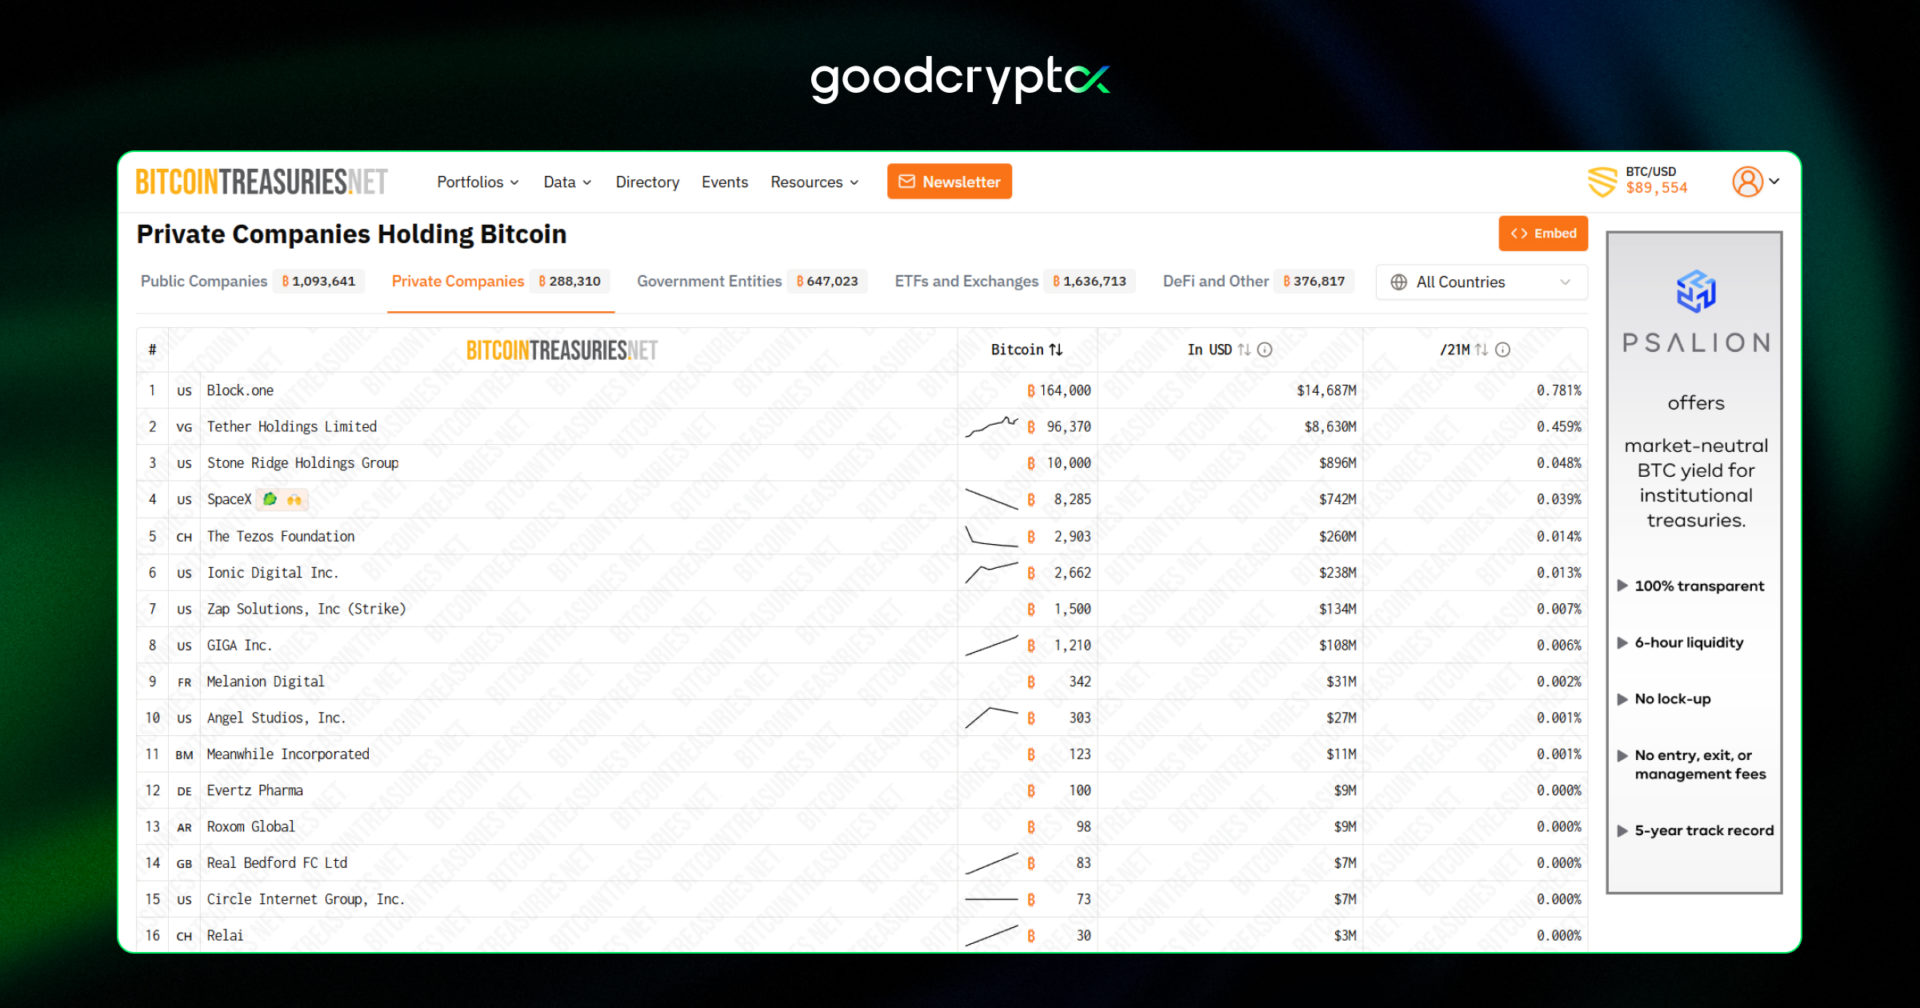Click the green leaf emoji beside SpaceX
1920x1008 pixels.
pyautogui.click(x=268, y=499)
